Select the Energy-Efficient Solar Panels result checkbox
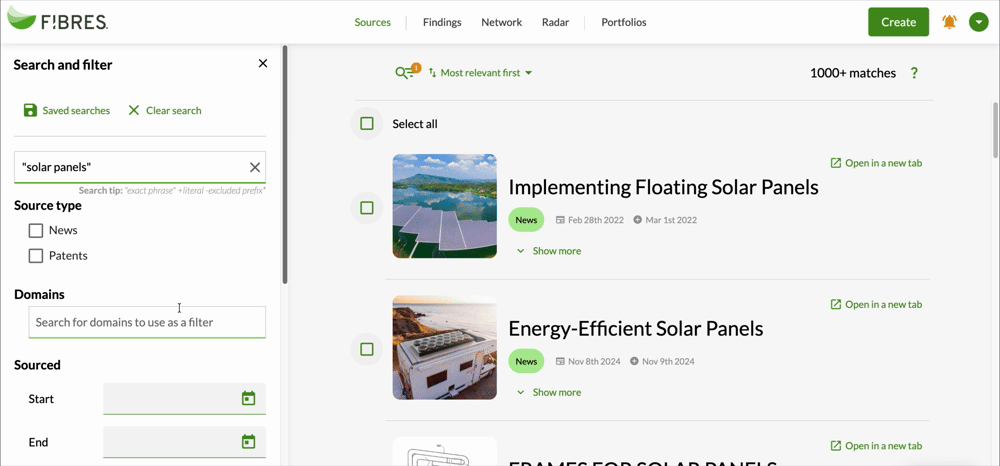The image size is (1000, 466). 367,349
